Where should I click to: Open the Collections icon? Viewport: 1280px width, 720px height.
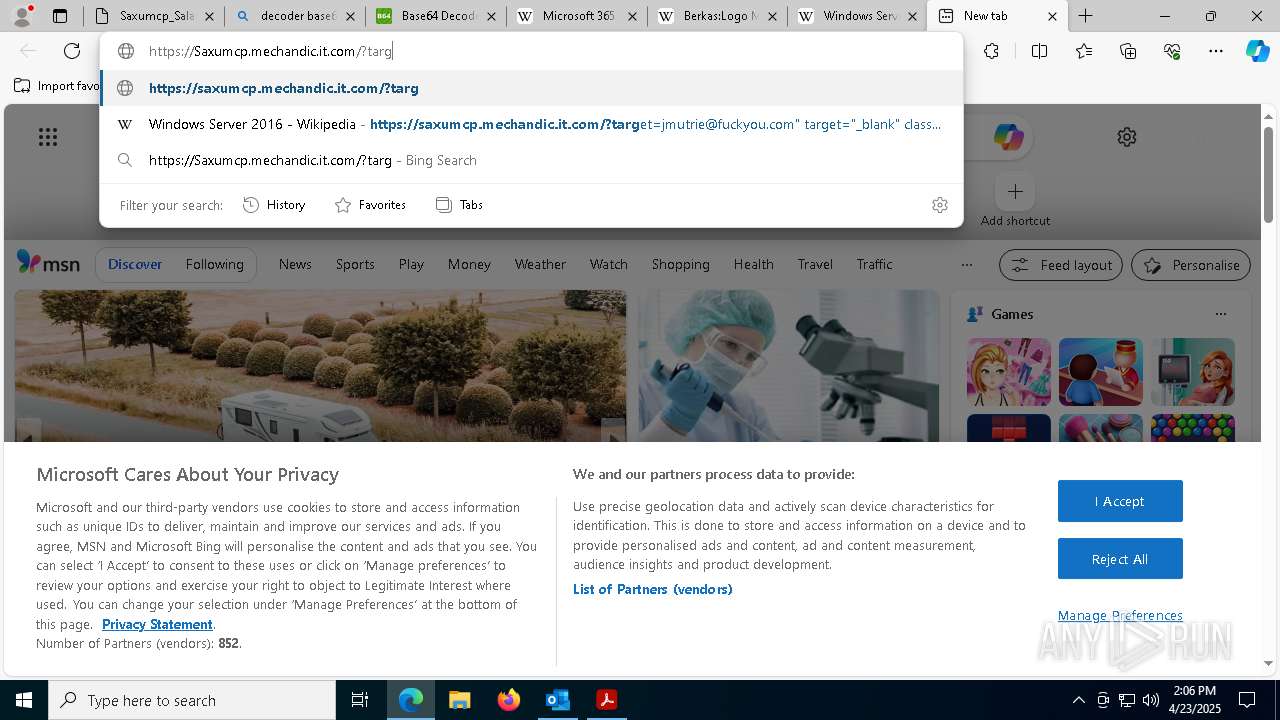(1128, 51)
